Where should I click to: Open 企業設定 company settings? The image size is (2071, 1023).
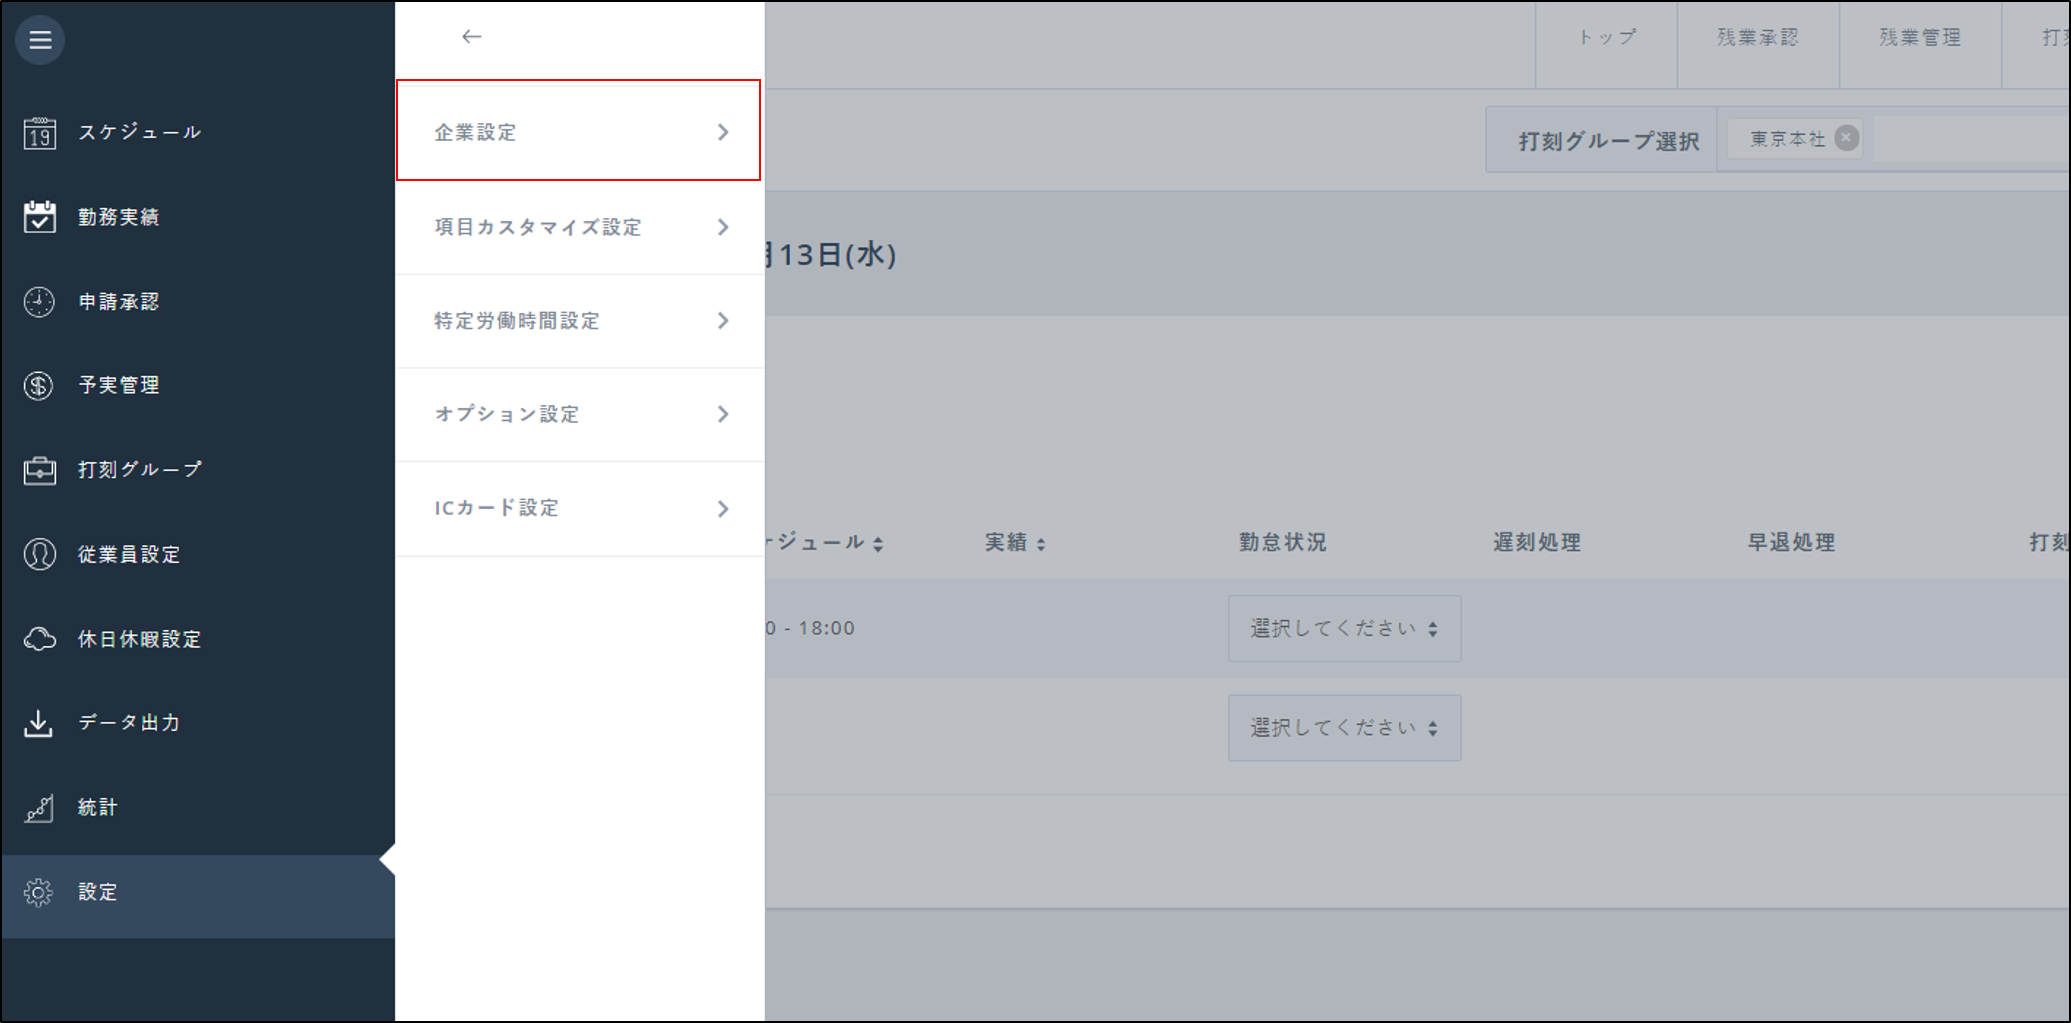tap(578, 131)
